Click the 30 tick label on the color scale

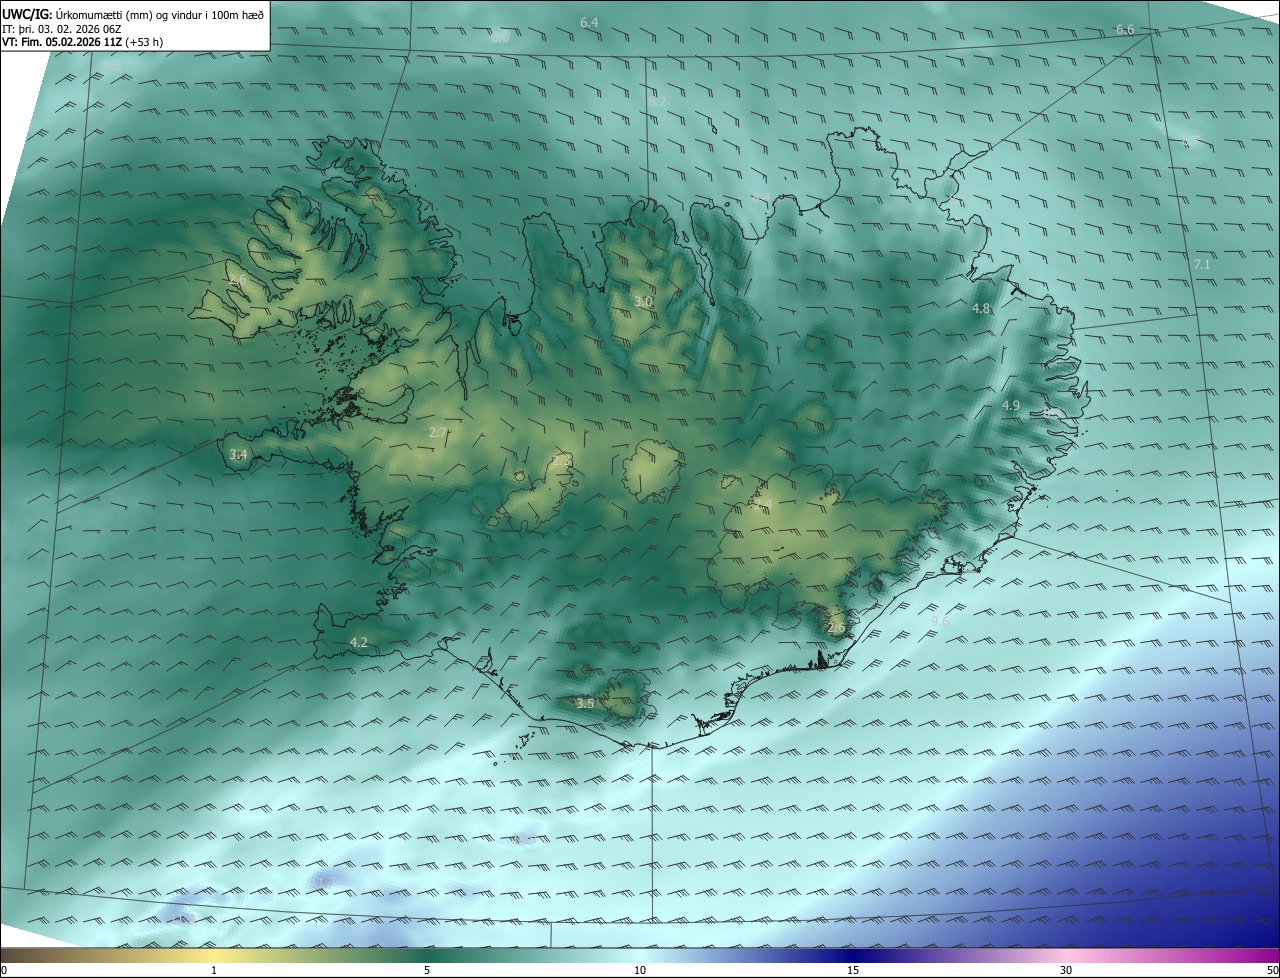1066,970
